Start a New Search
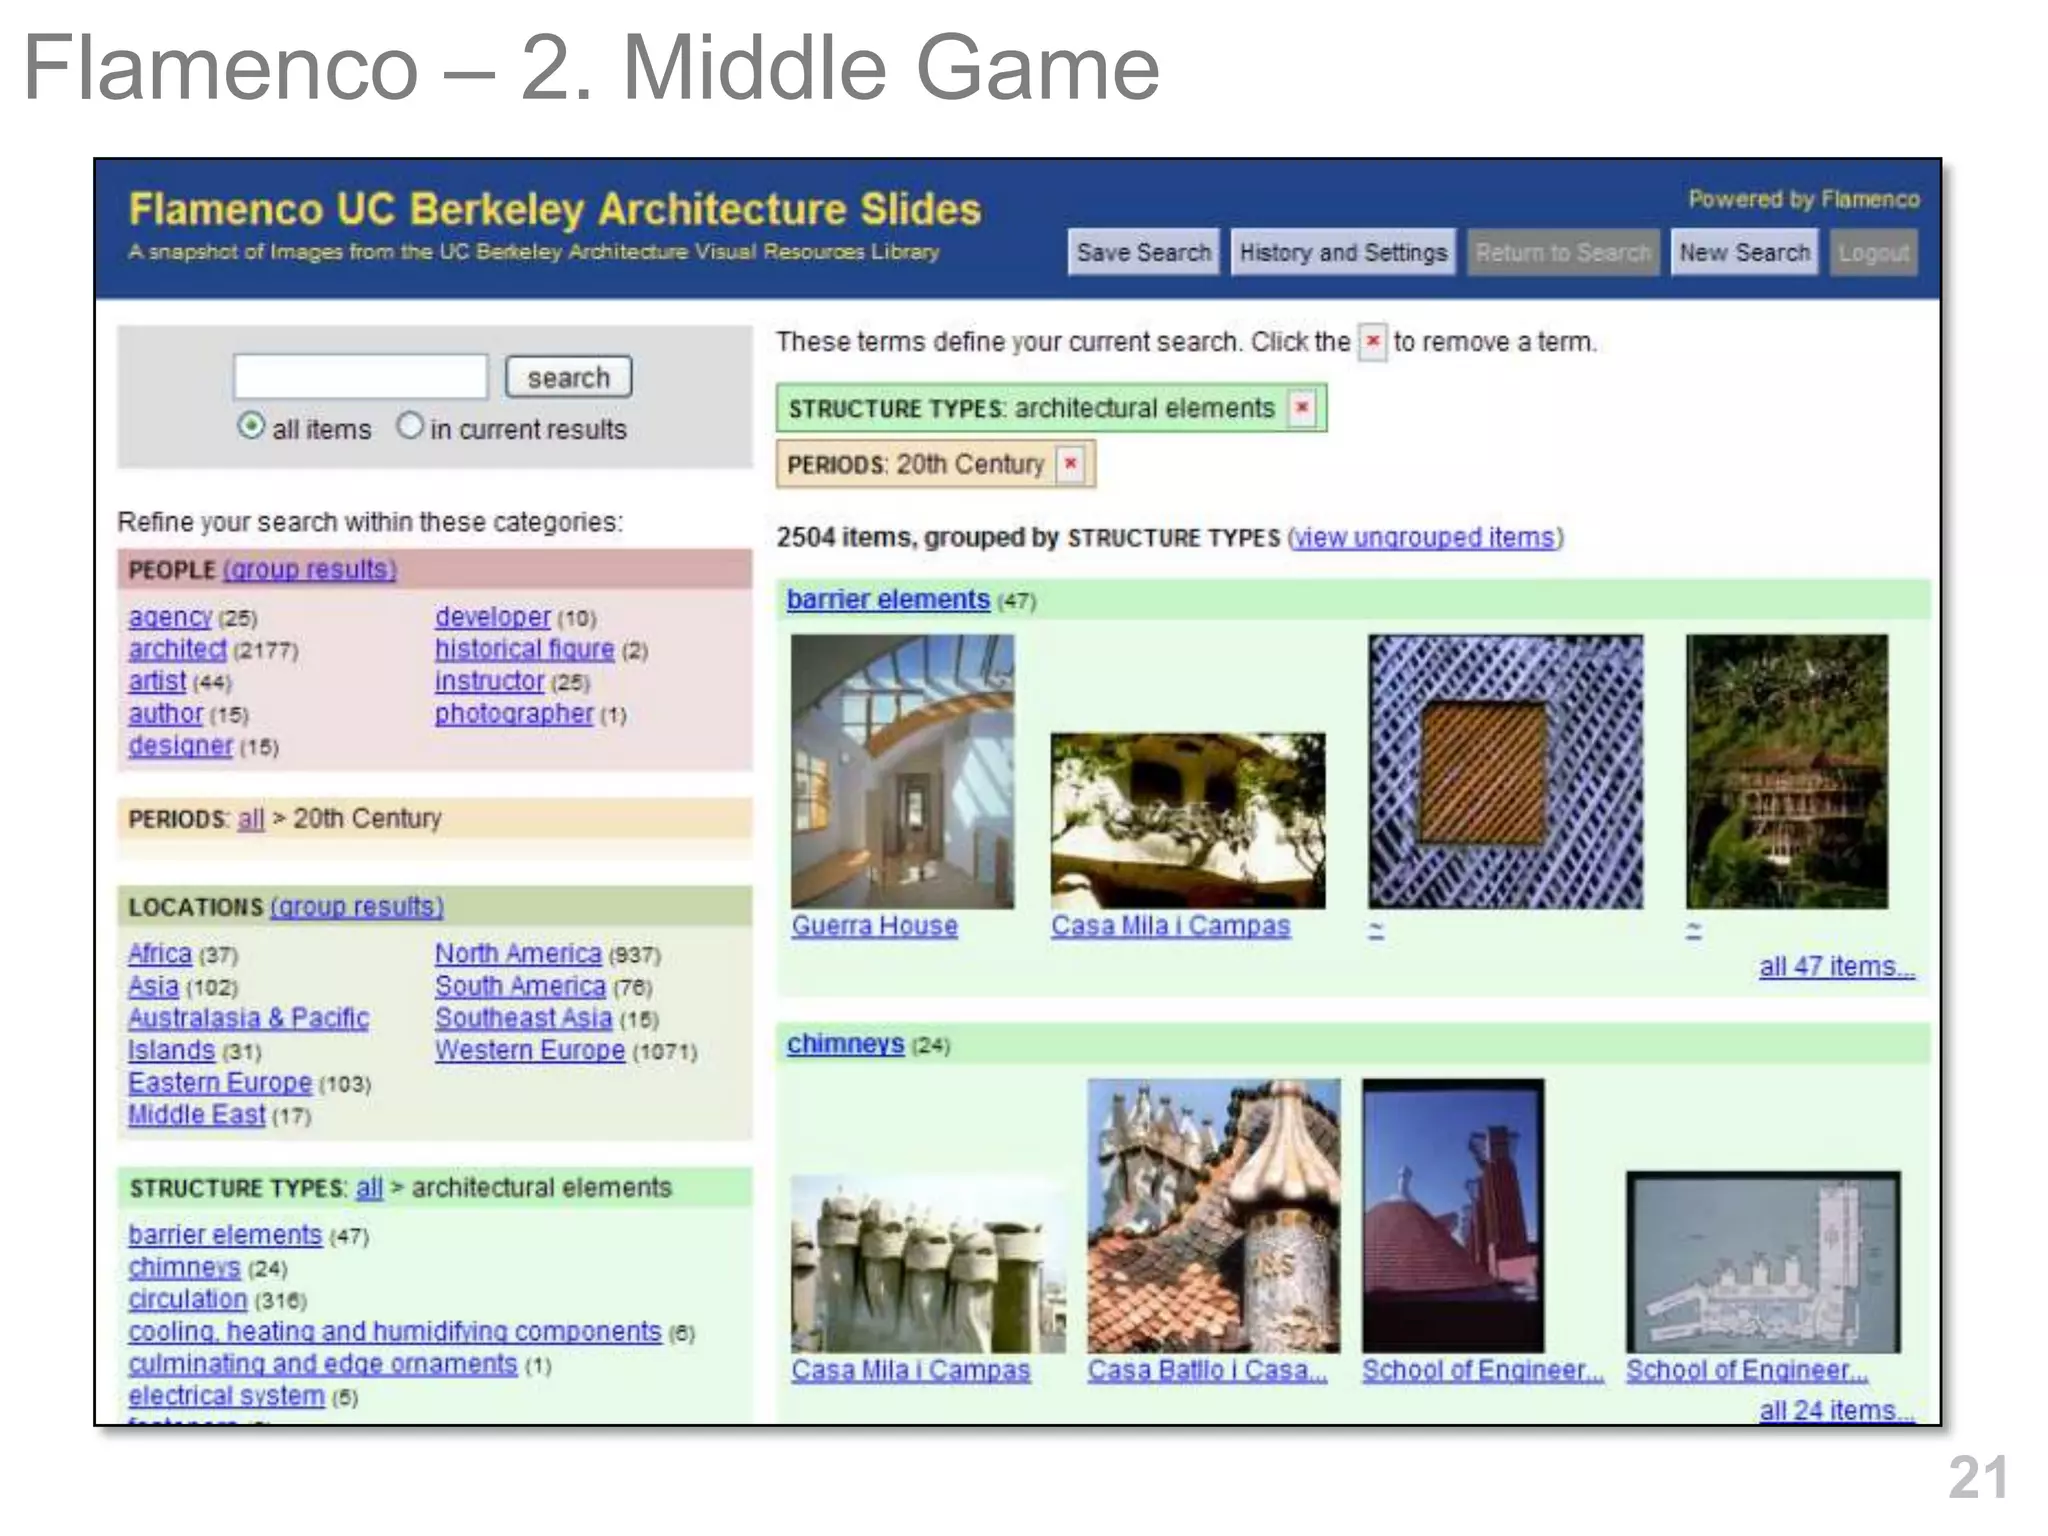2048x1536 pixels. (x=1744, y=252)
